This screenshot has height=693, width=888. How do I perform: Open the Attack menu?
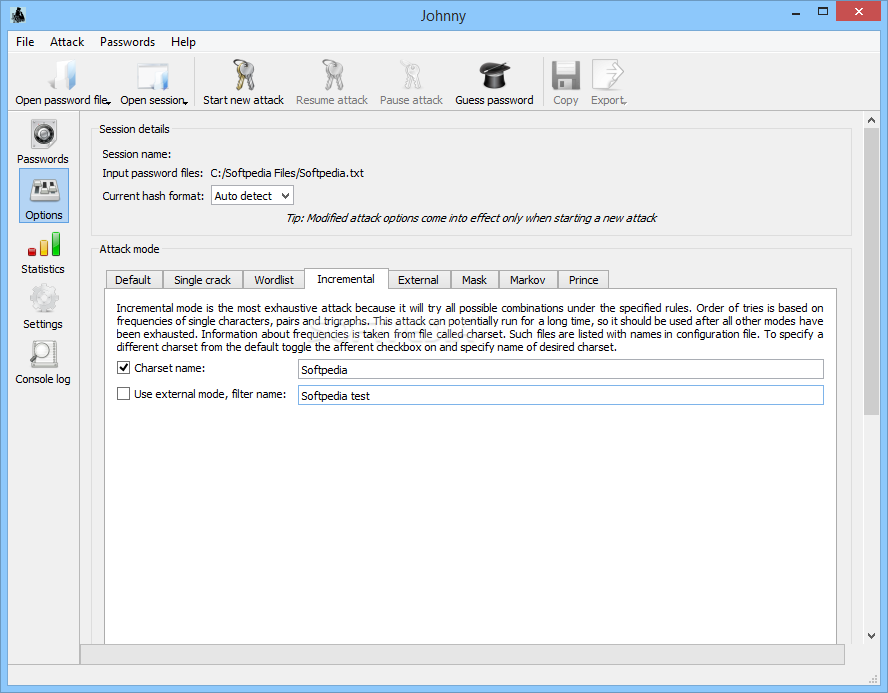click(67, 42)
